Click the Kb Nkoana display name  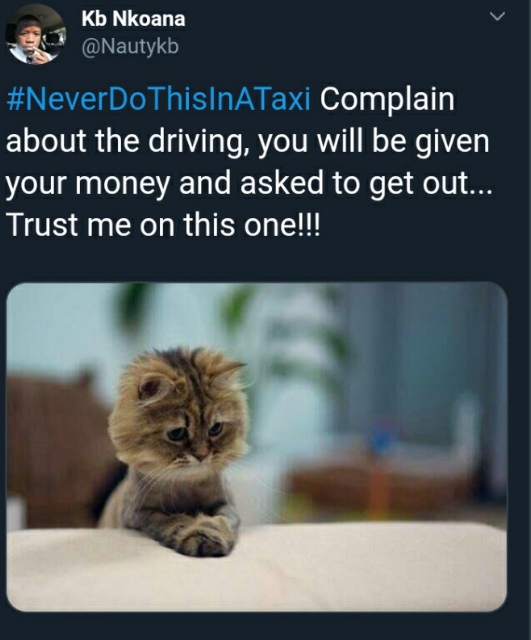pyautogui.click(x=133, y=19)
